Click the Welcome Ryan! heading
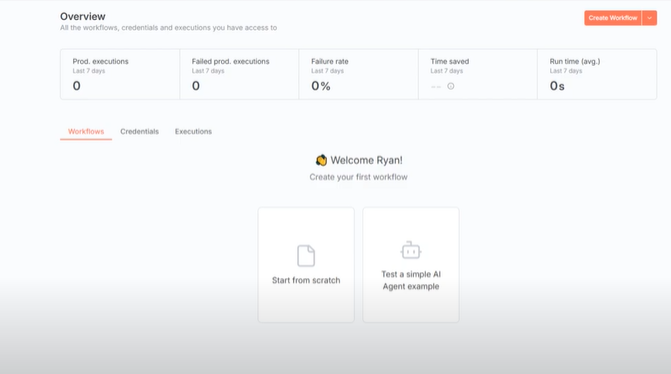Screen dimensions: 671x374 pos(366,160)
